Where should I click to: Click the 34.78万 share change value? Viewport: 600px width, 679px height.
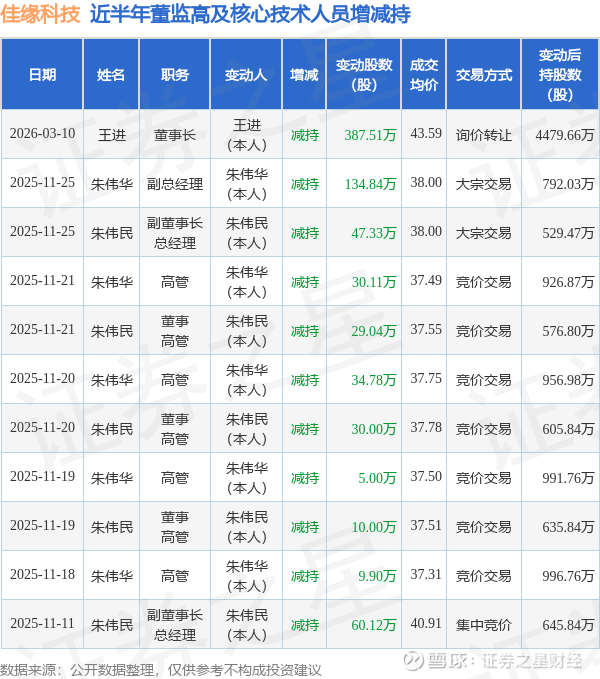pyautogui.click(x=374, y=380)
